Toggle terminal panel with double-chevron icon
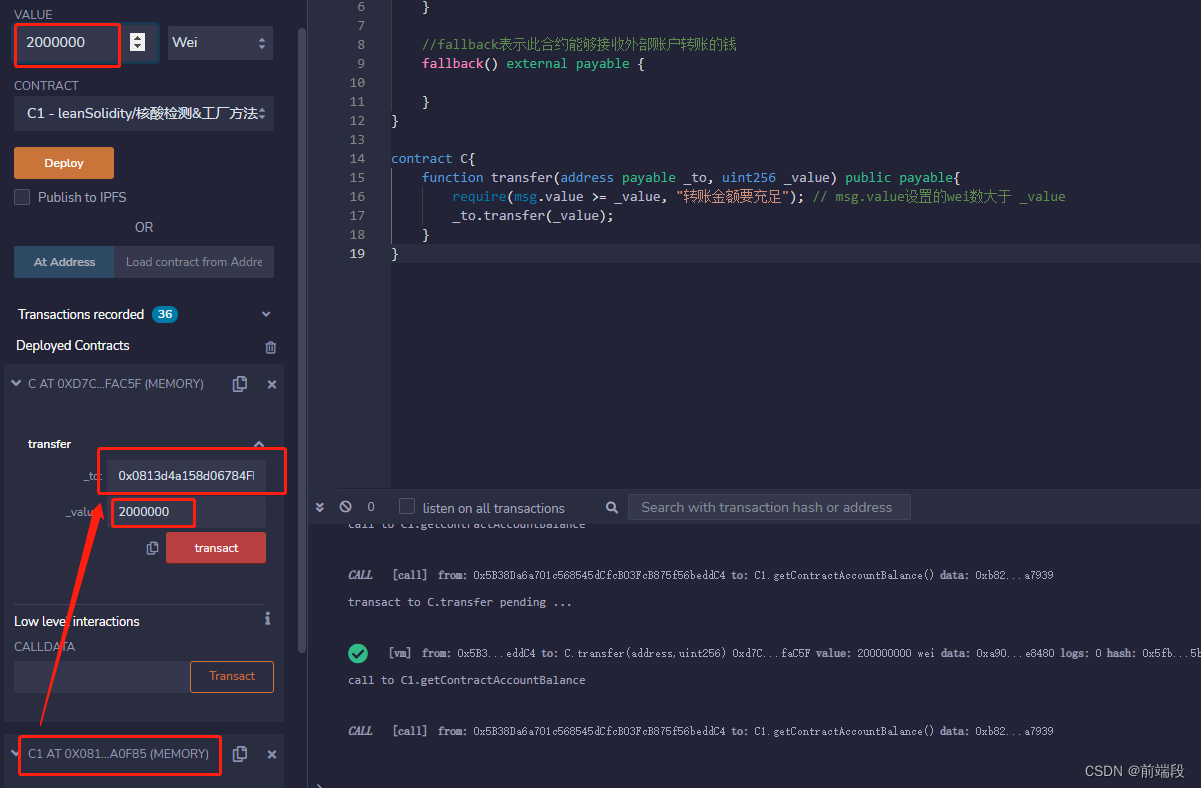Screen dimensions: 1201x788 point(320,507)
